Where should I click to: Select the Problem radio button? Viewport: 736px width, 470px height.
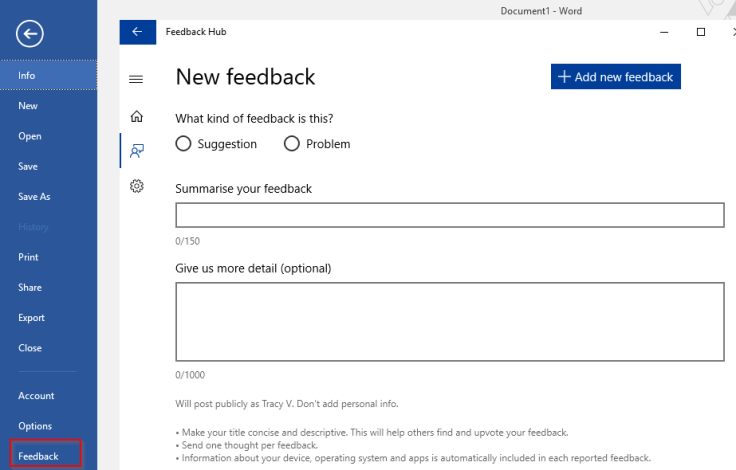[x=291, y=144]
